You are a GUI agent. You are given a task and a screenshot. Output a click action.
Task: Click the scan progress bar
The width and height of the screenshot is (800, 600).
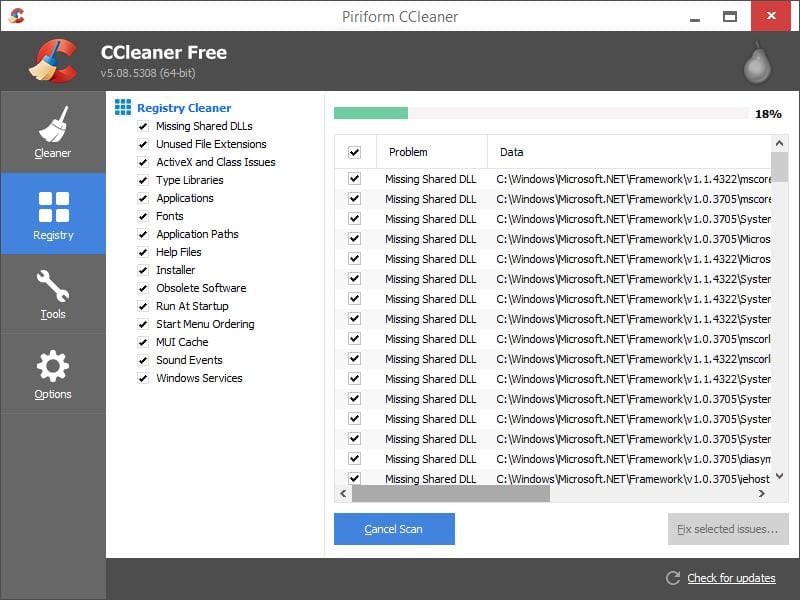point(541,113)
